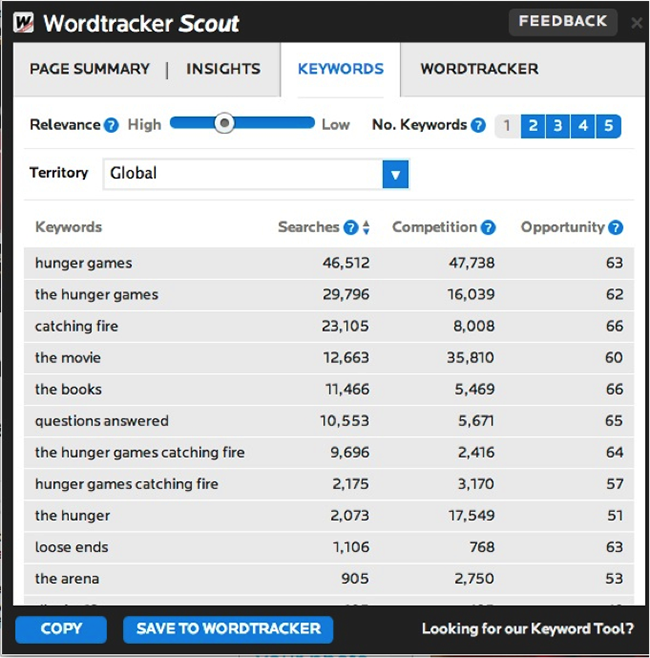Select 'the hunger games' keyword

97,295
